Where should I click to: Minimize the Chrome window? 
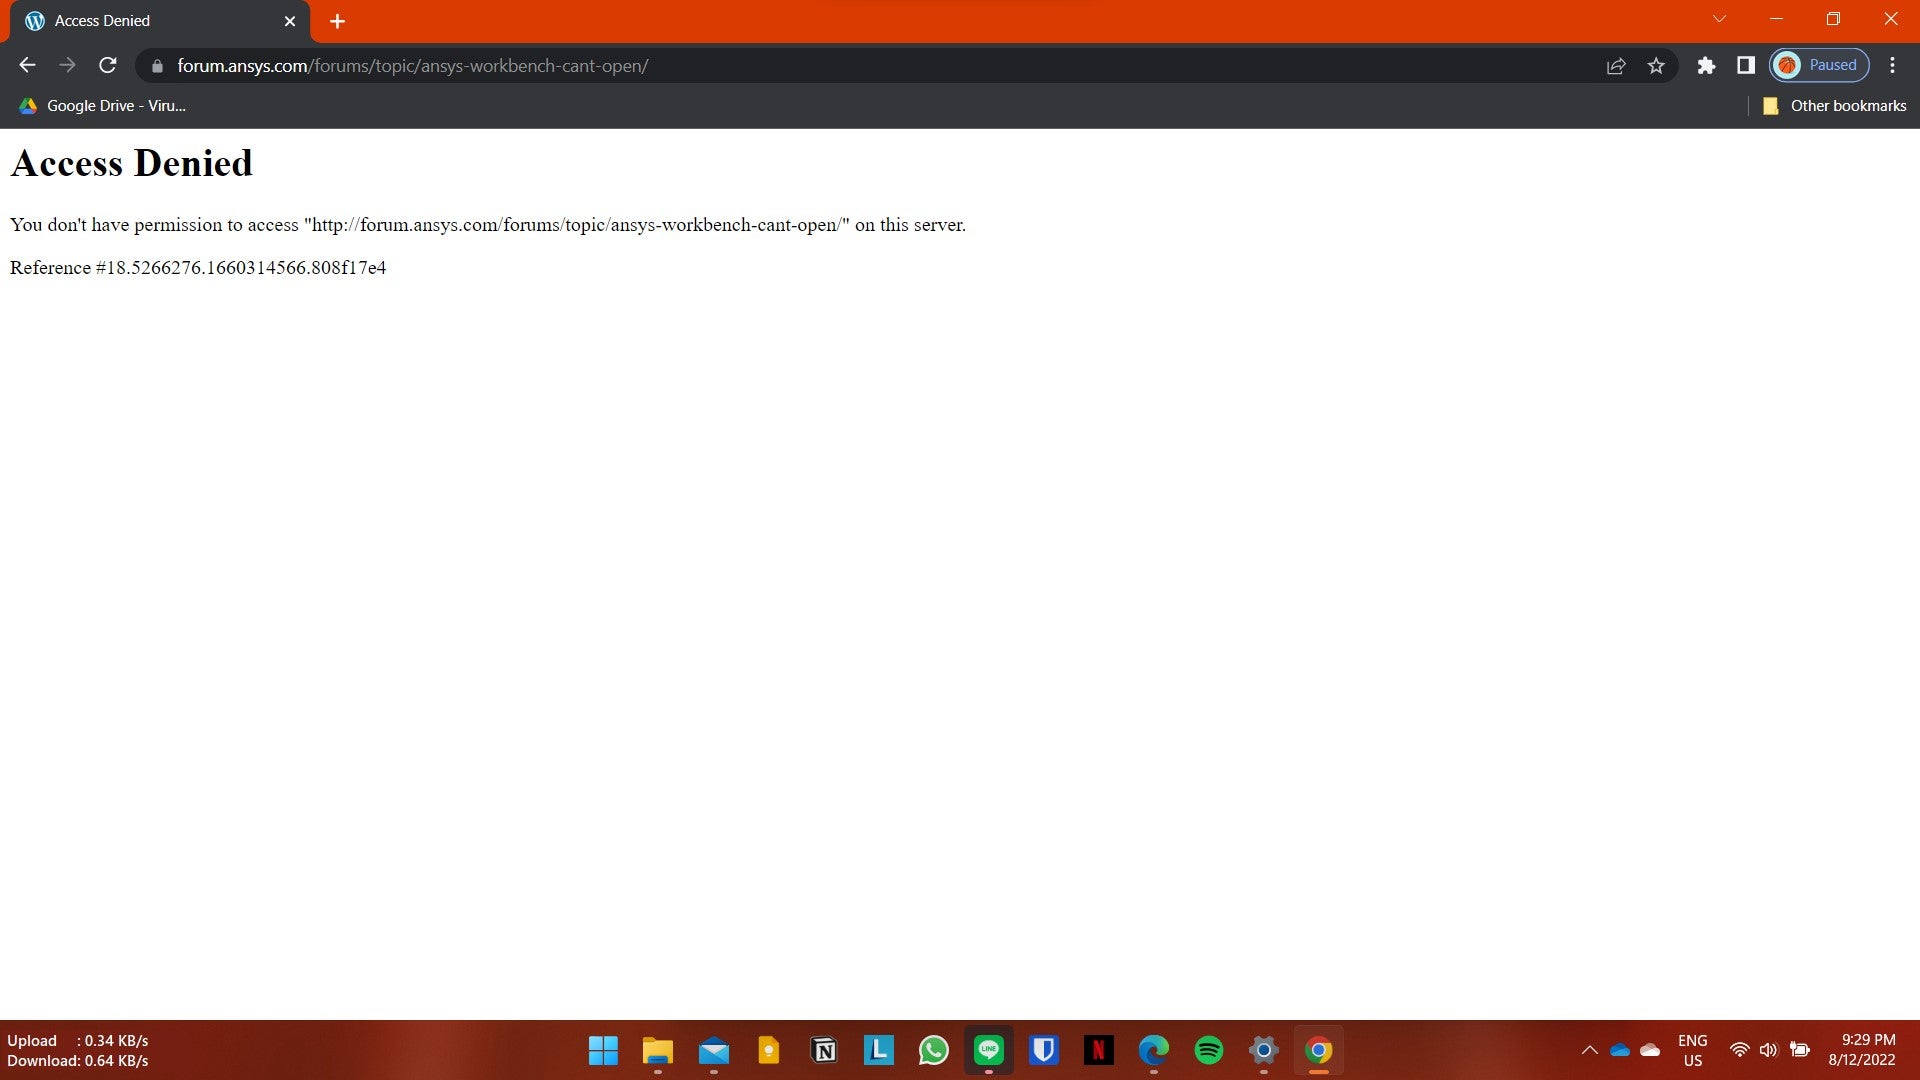(x=1776, y=19)
